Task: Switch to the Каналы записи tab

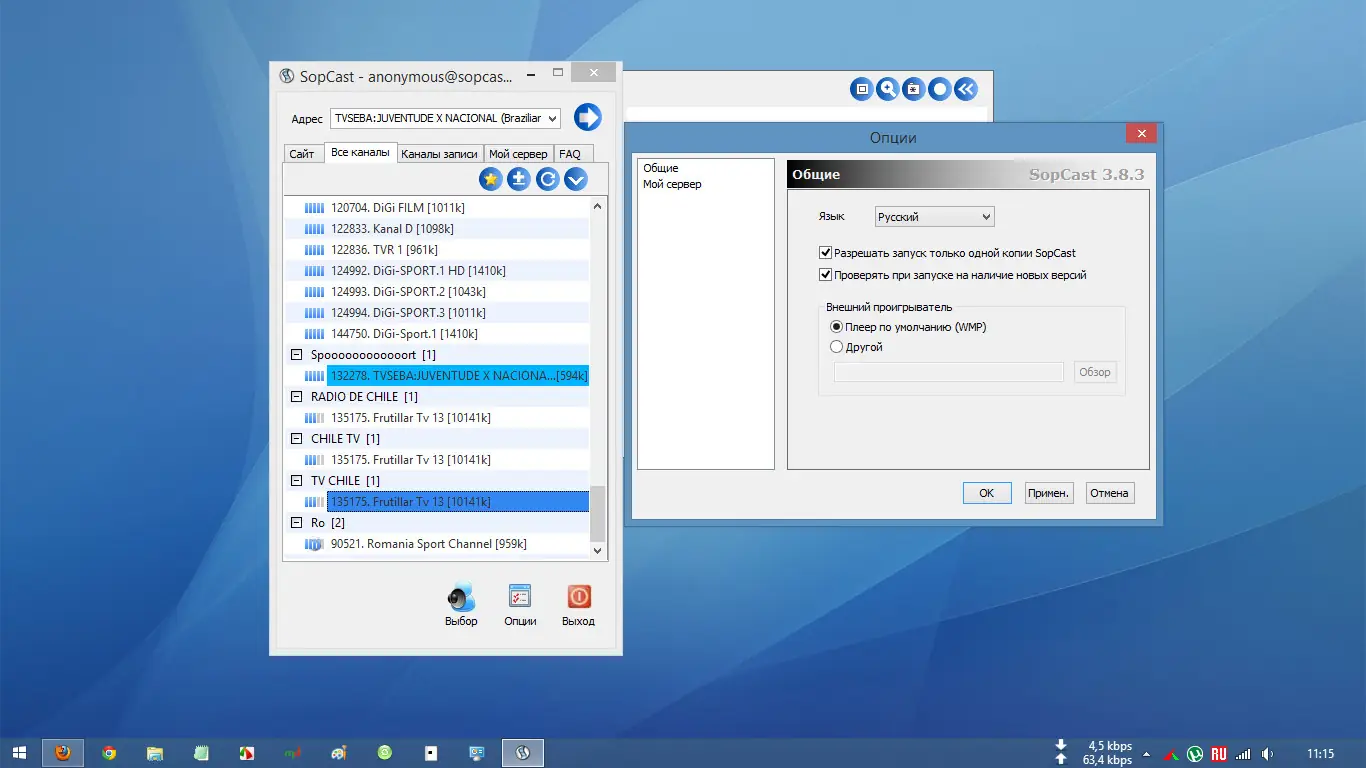Action: coord(441,154)
